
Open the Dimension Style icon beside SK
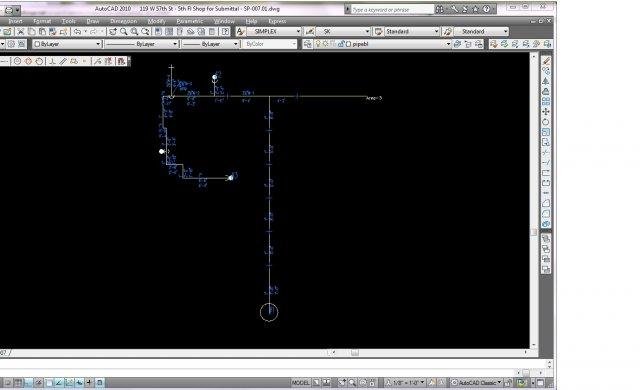tap(310, 31)
